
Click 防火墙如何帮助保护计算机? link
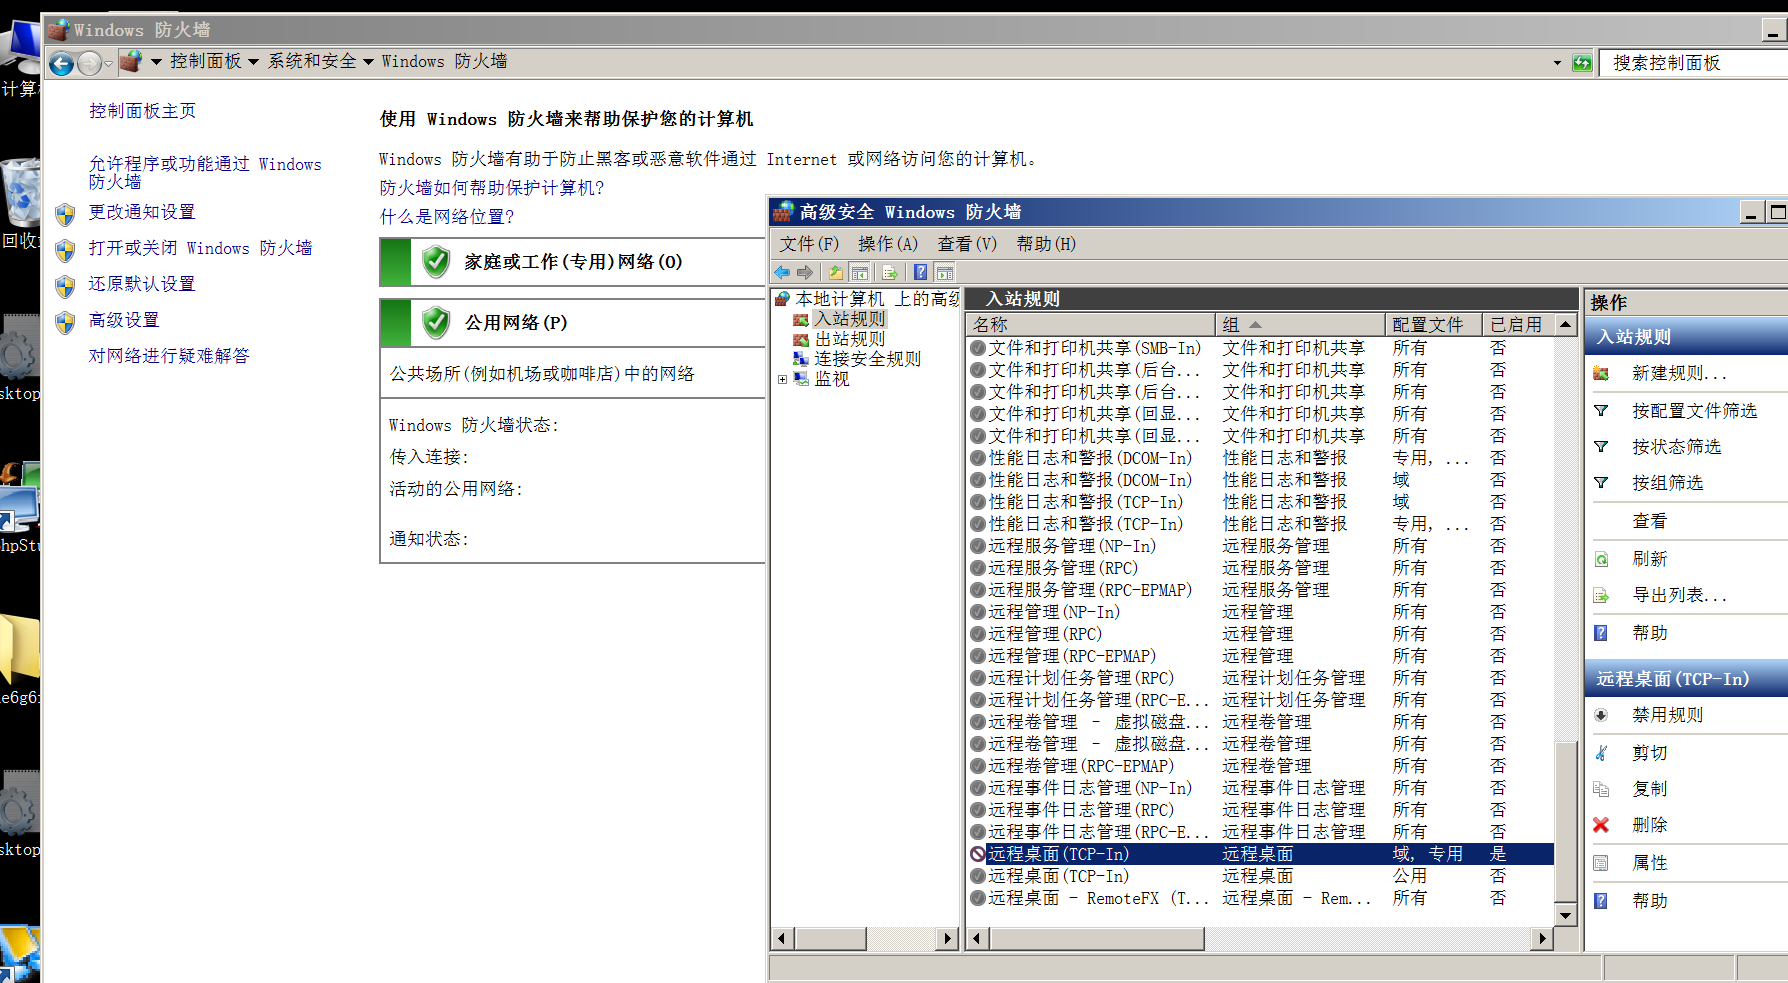click(492, 188)
